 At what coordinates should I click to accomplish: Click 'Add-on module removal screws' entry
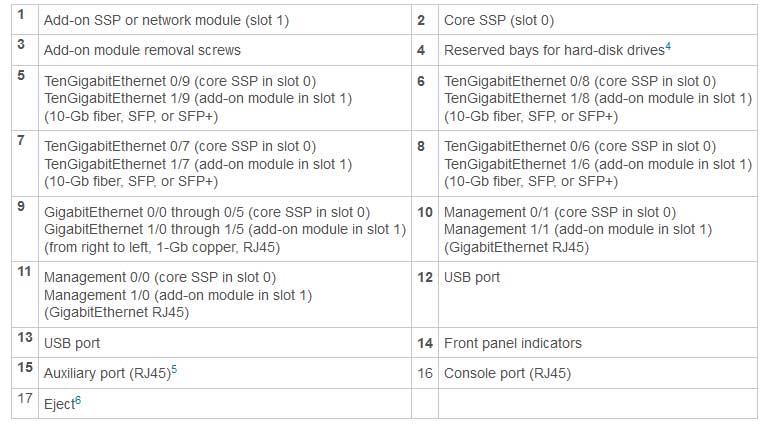click(142, 50)
